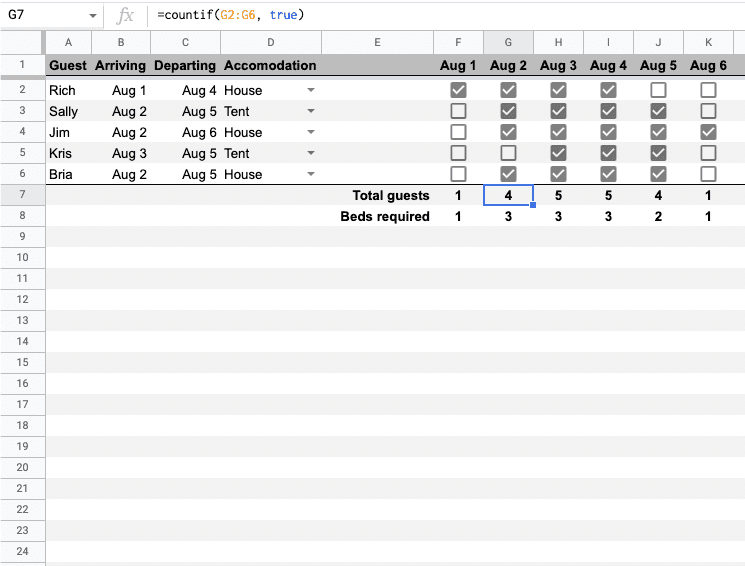Expand Sally's Tent accommodation dropdown
Screen dimensions: 745x566
pyautogui.click(x=310, y=111)
